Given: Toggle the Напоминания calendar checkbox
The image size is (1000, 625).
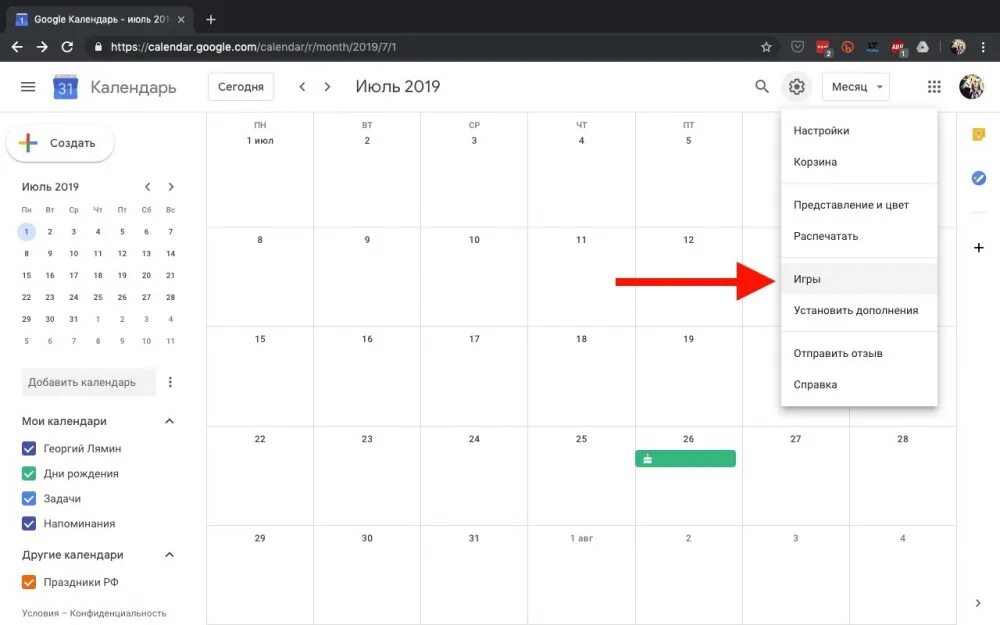Looking at the screenshot, I should 29,524.
